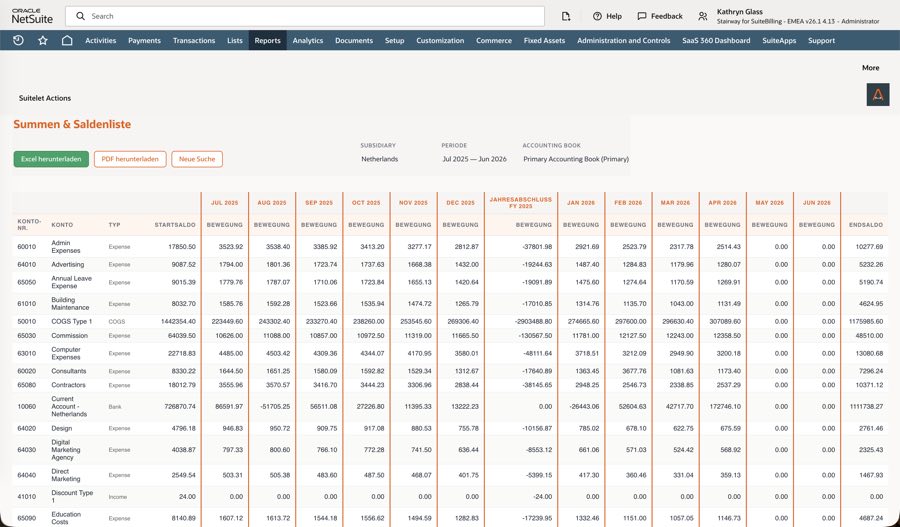The image size is (900, 527).
Task: Click the Bank type cell
Action: click(x=115, y=406)
